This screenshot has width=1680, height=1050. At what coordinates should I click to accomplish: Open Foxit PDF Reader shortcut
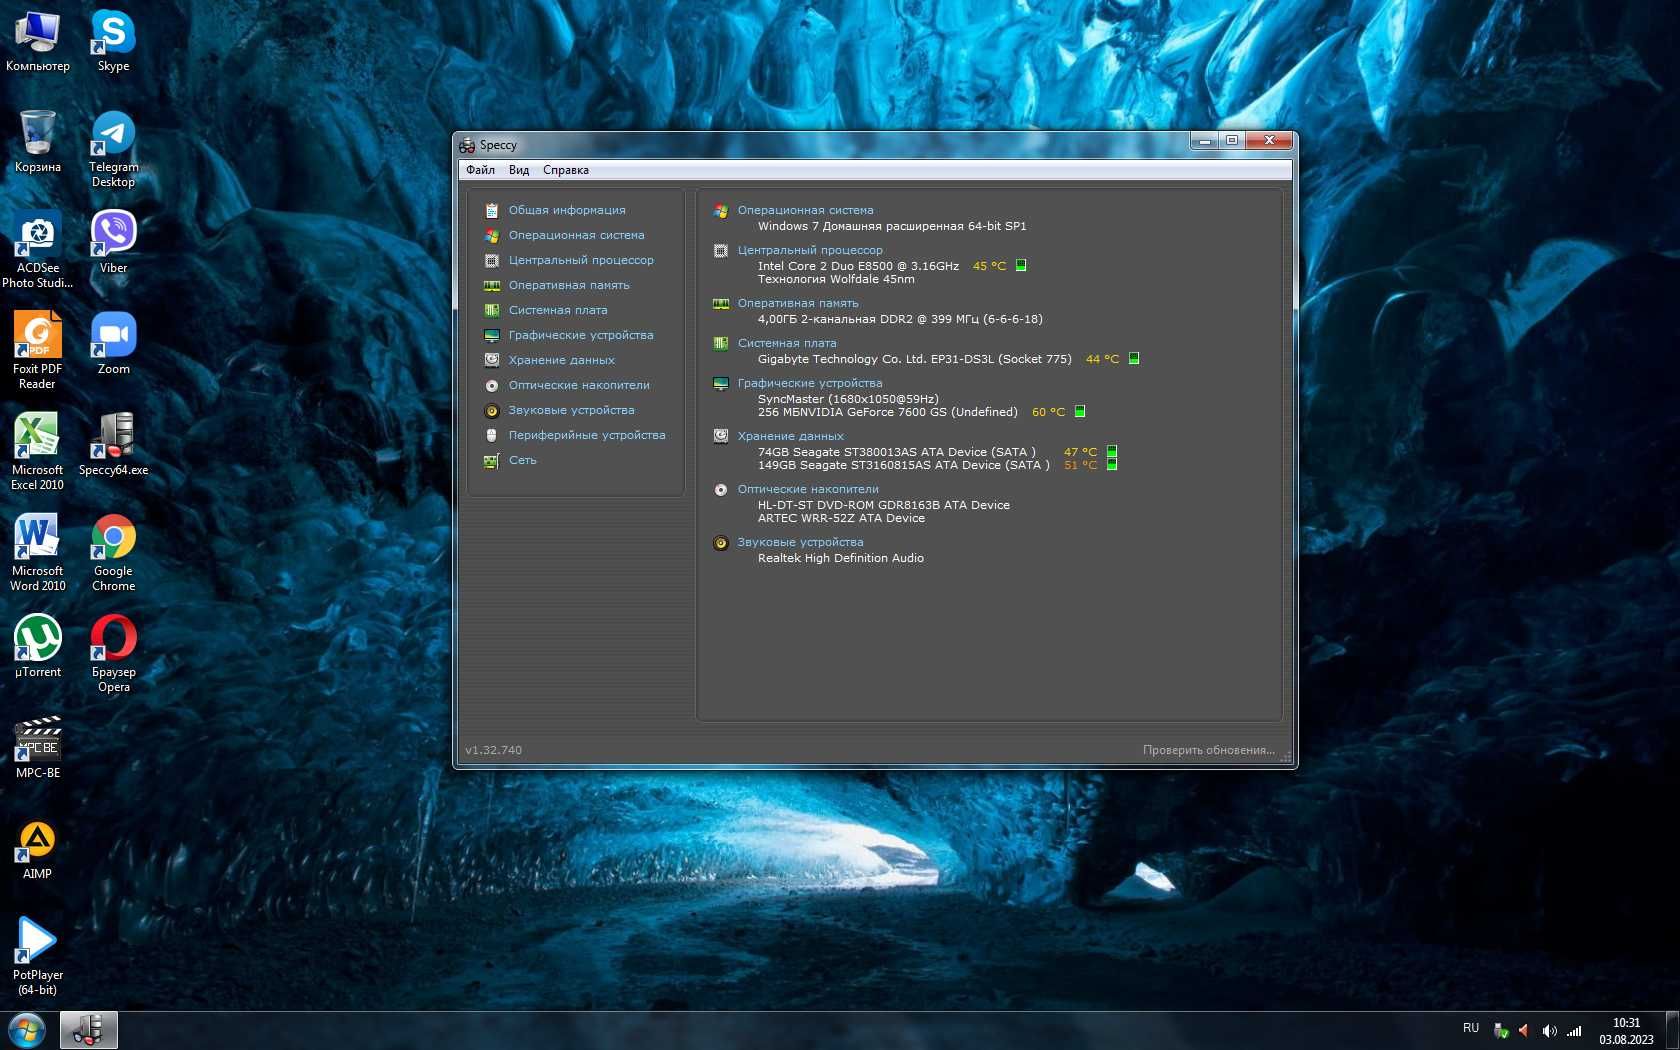coord(38,350)
